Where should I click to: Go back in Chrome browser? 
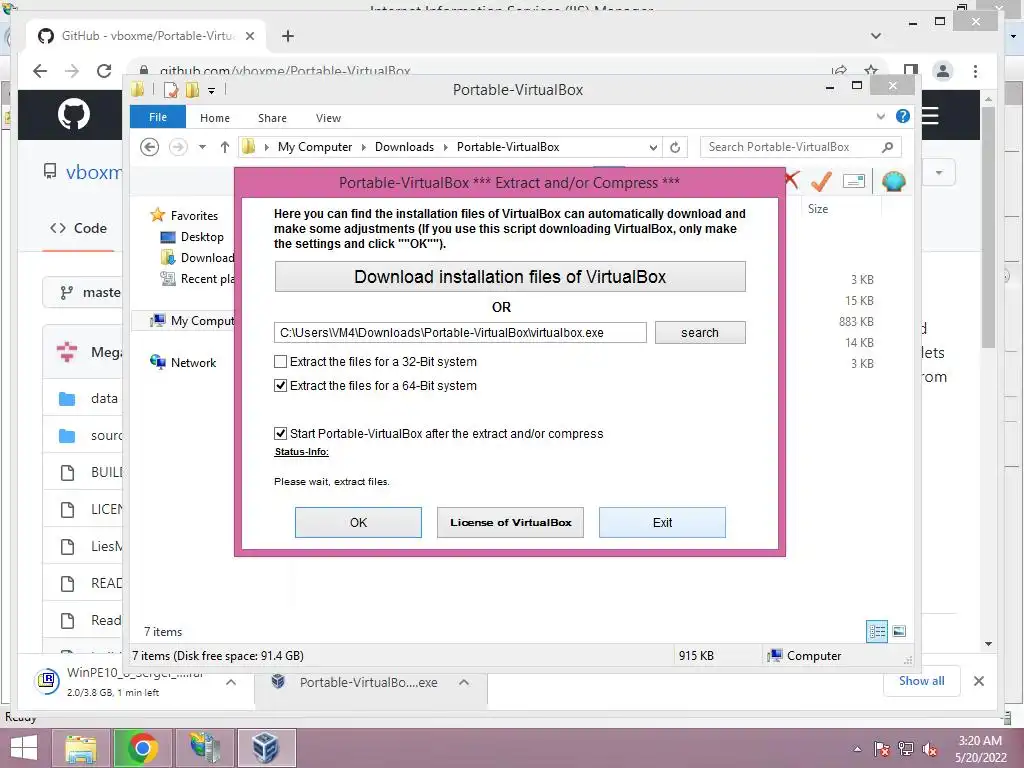click(x=40, y=71)
